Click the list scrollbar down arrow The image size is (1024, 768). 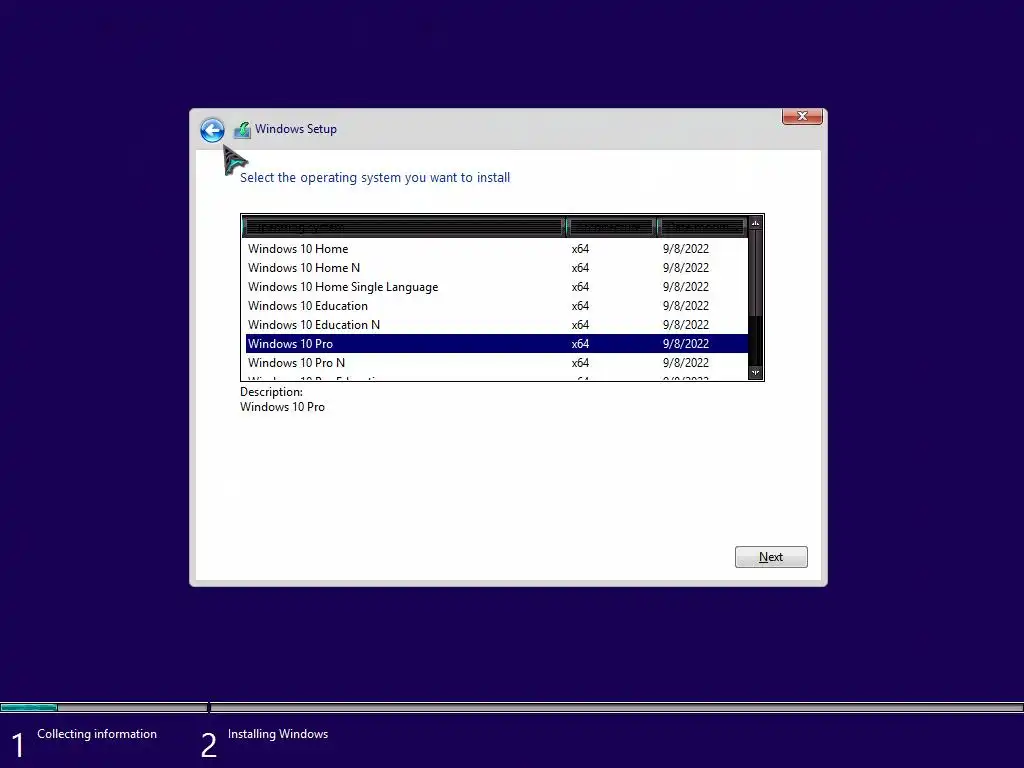point(756,372)
